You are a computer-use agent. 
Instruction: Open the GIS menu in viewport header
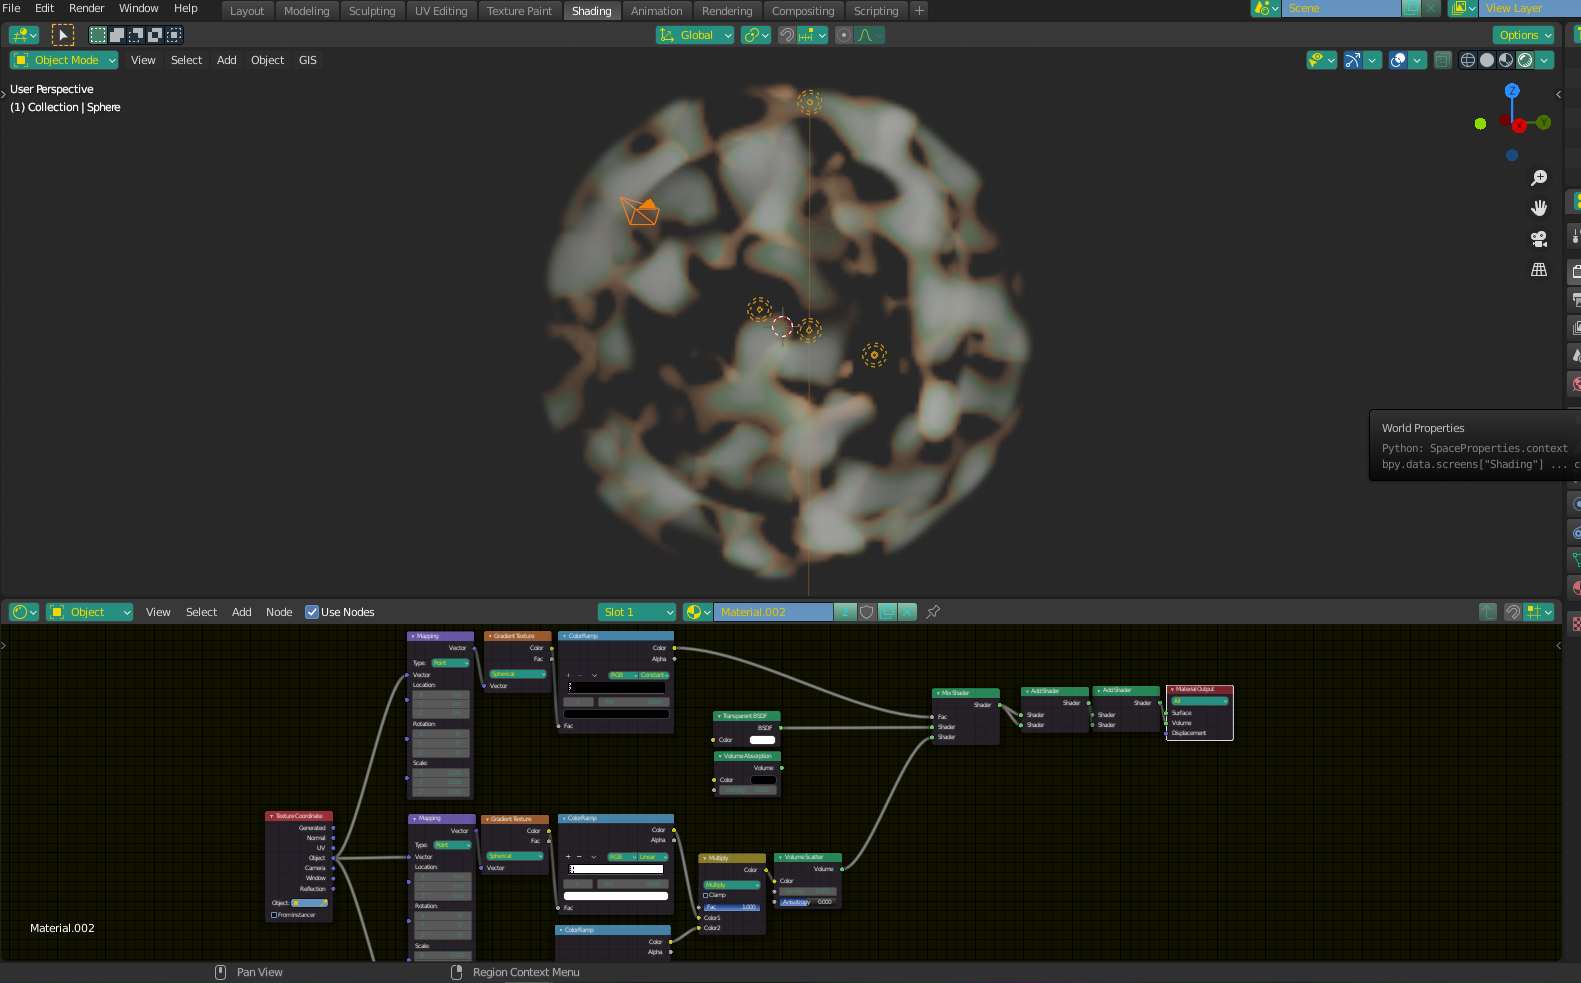[308, 60]
